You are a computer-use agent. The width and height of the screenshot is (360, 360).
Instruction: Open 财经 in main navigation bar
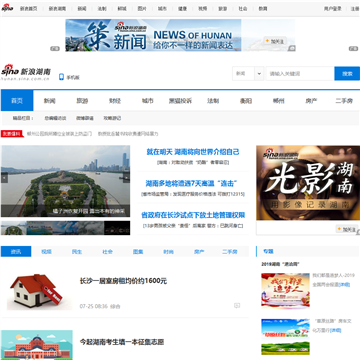pos(115,101)
